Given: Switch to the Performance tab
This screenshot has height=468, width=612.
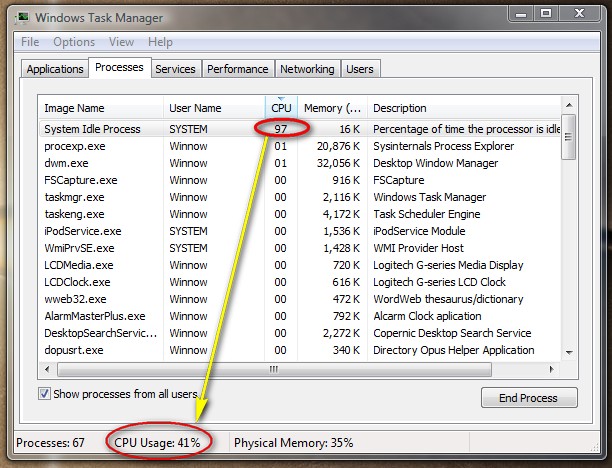Looking at the screenshot, I should pyautogui.click(x=238, y=69).
